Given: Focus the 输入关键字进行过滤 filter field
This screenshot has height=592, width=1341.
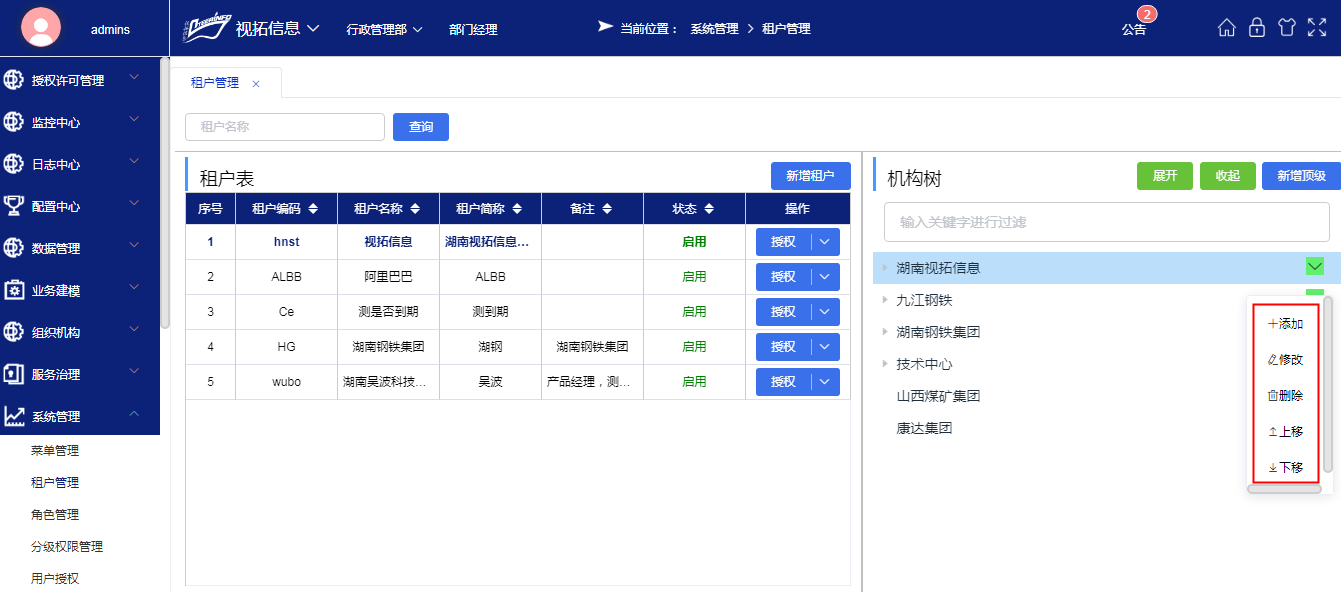Looking at the screenshot, I should 1107,222.
